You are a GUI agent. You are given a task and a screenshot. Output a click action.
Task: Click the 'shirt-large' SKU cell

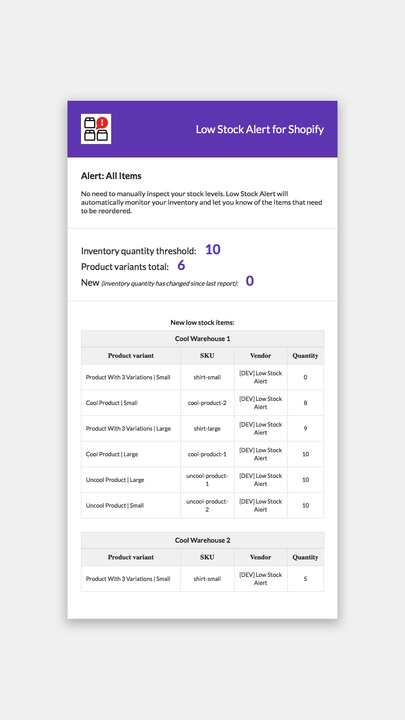point(207,429)
